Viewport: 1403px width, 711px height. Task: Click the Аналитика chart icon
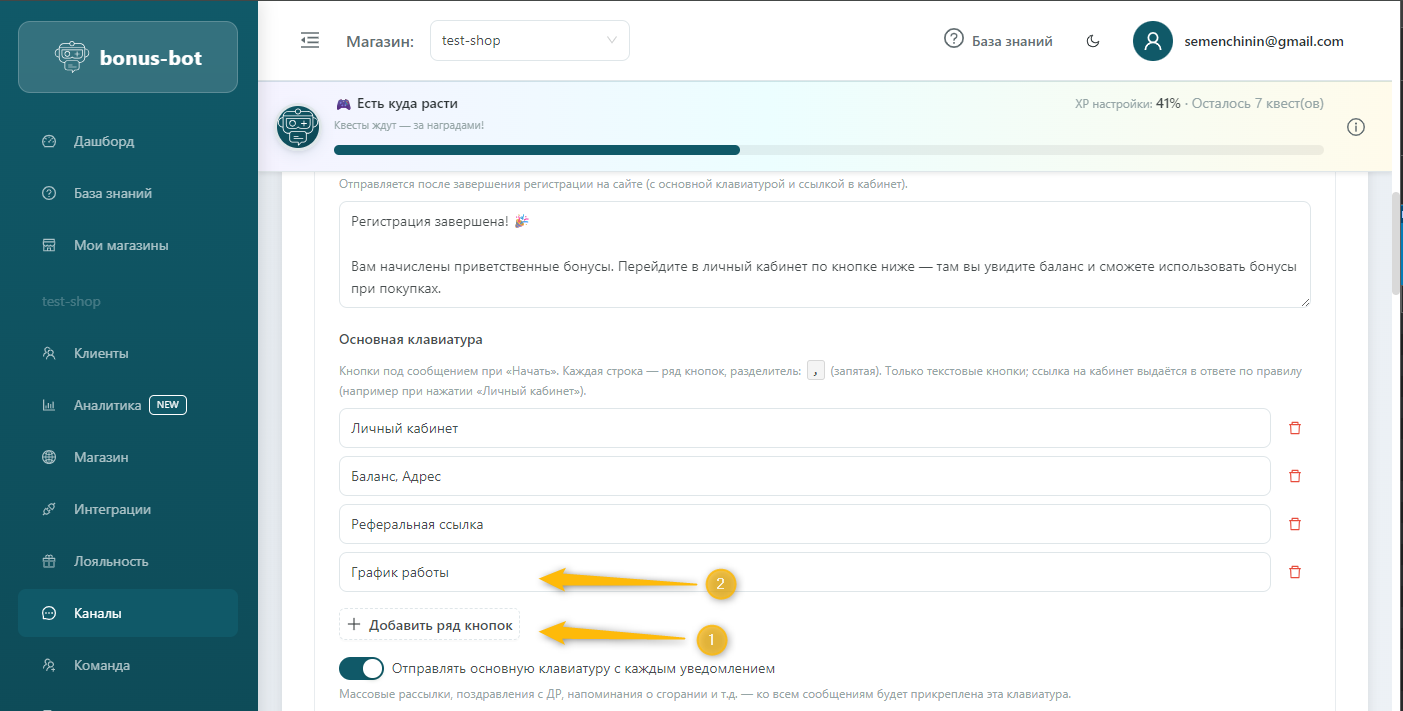click(49, 405)
